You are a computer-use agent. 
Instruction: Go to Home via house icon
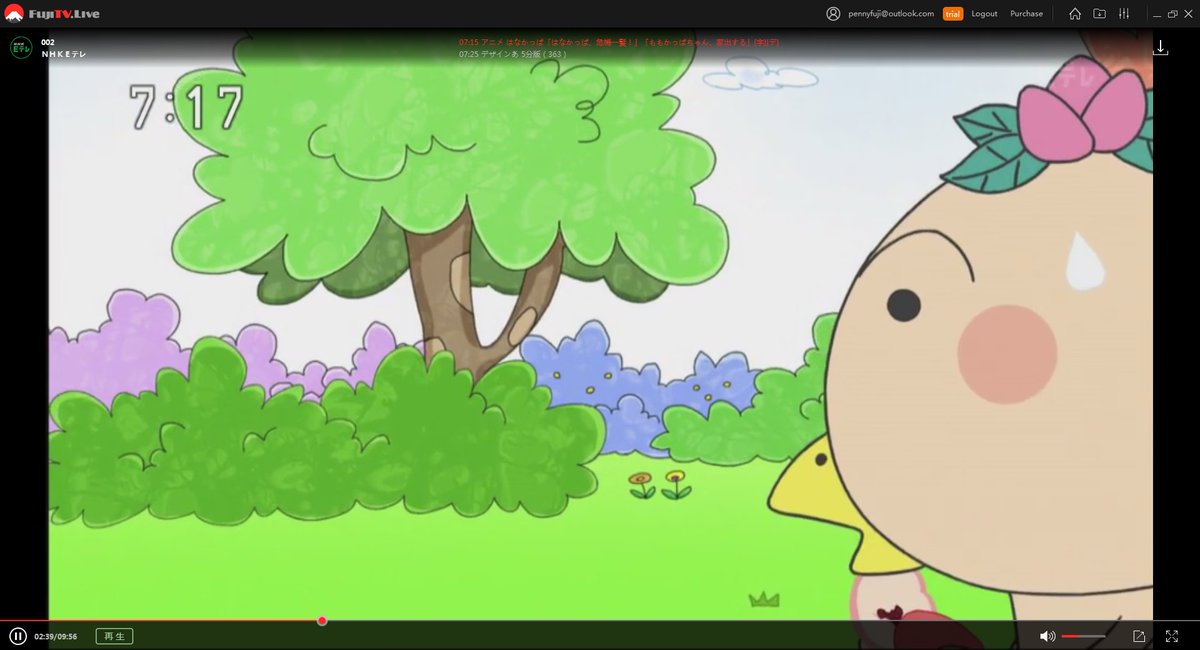click(x=1075, y=14)
